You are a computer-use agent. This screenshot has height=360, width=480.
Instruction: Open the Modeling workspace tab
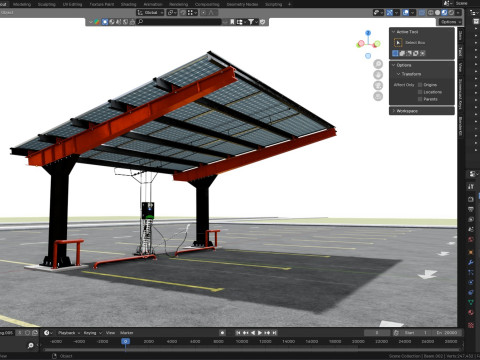tap(22, 4)
